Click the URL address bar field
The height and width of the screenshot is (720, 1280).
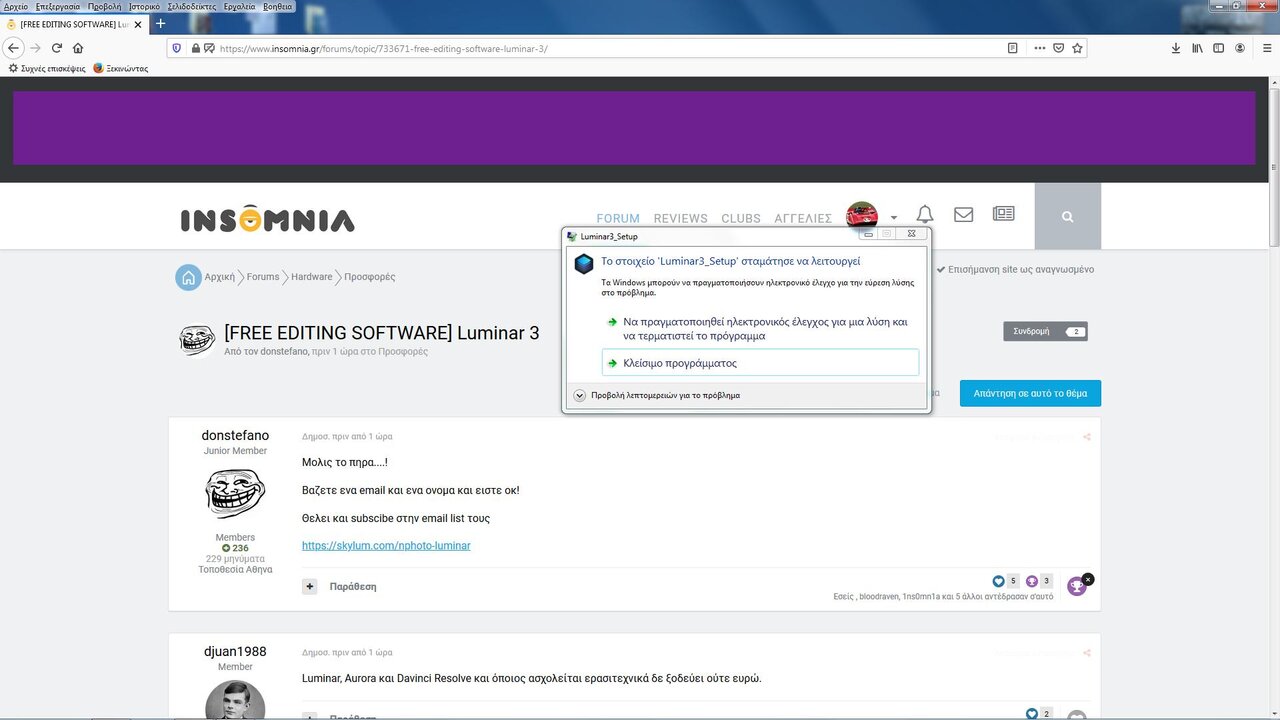coord(600,48)
